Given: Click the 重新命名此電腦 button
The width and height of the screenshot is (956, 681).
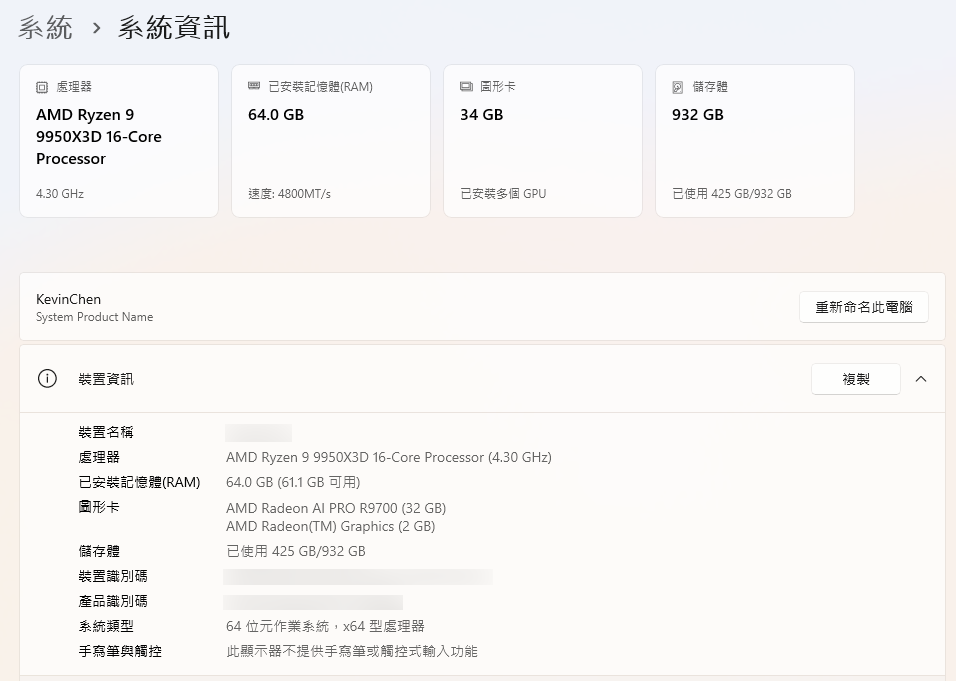Looking at the screenshot, I should pos(863,307).
